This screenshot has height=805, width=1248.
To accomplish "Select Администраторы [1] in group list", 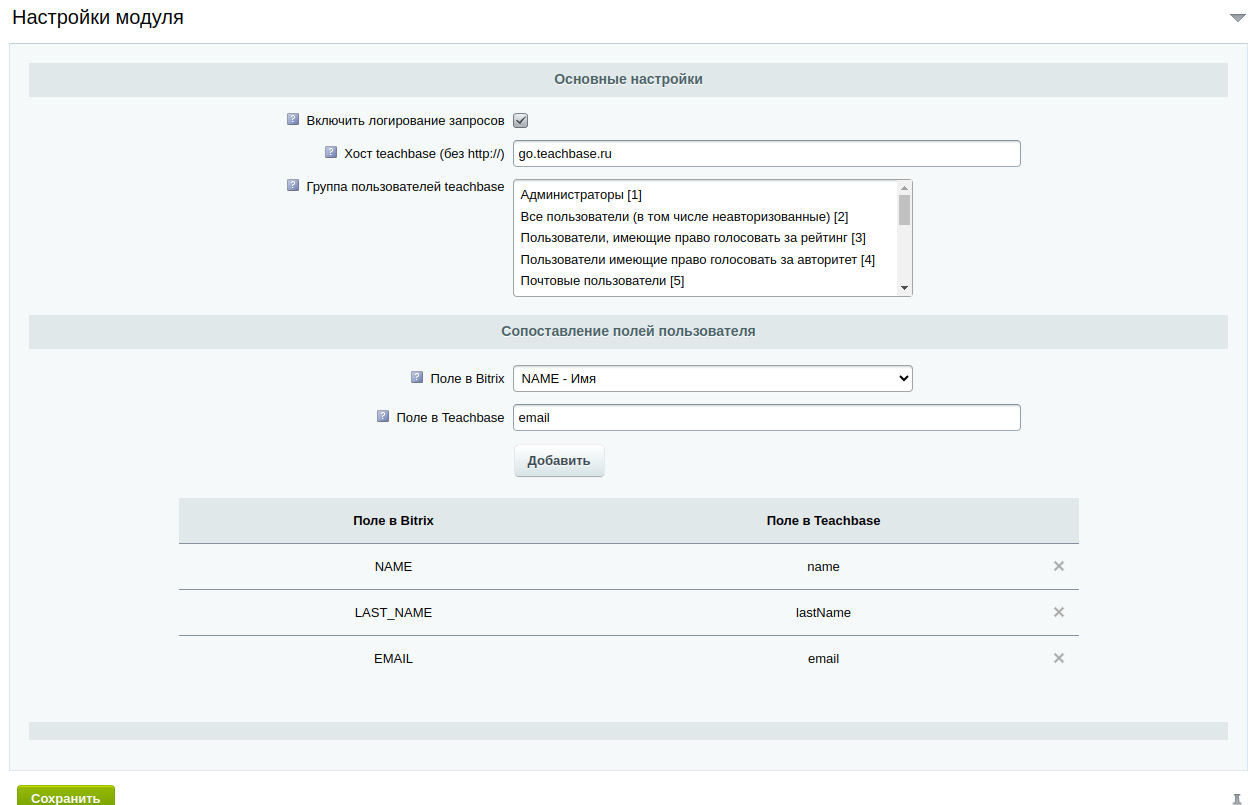I will pyautogui.click(x=581, y=194).
